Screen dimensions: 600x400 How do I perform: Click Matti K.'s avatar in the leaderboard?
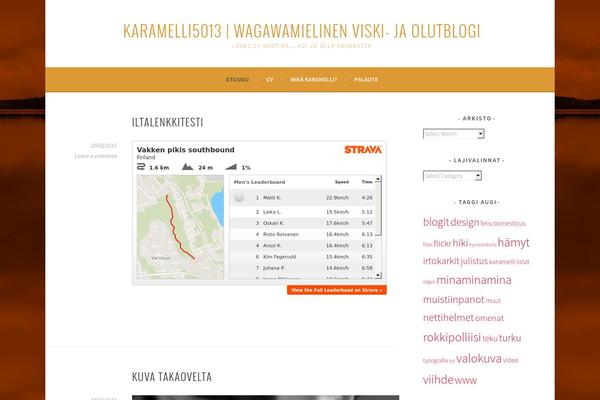coord(239,198)
